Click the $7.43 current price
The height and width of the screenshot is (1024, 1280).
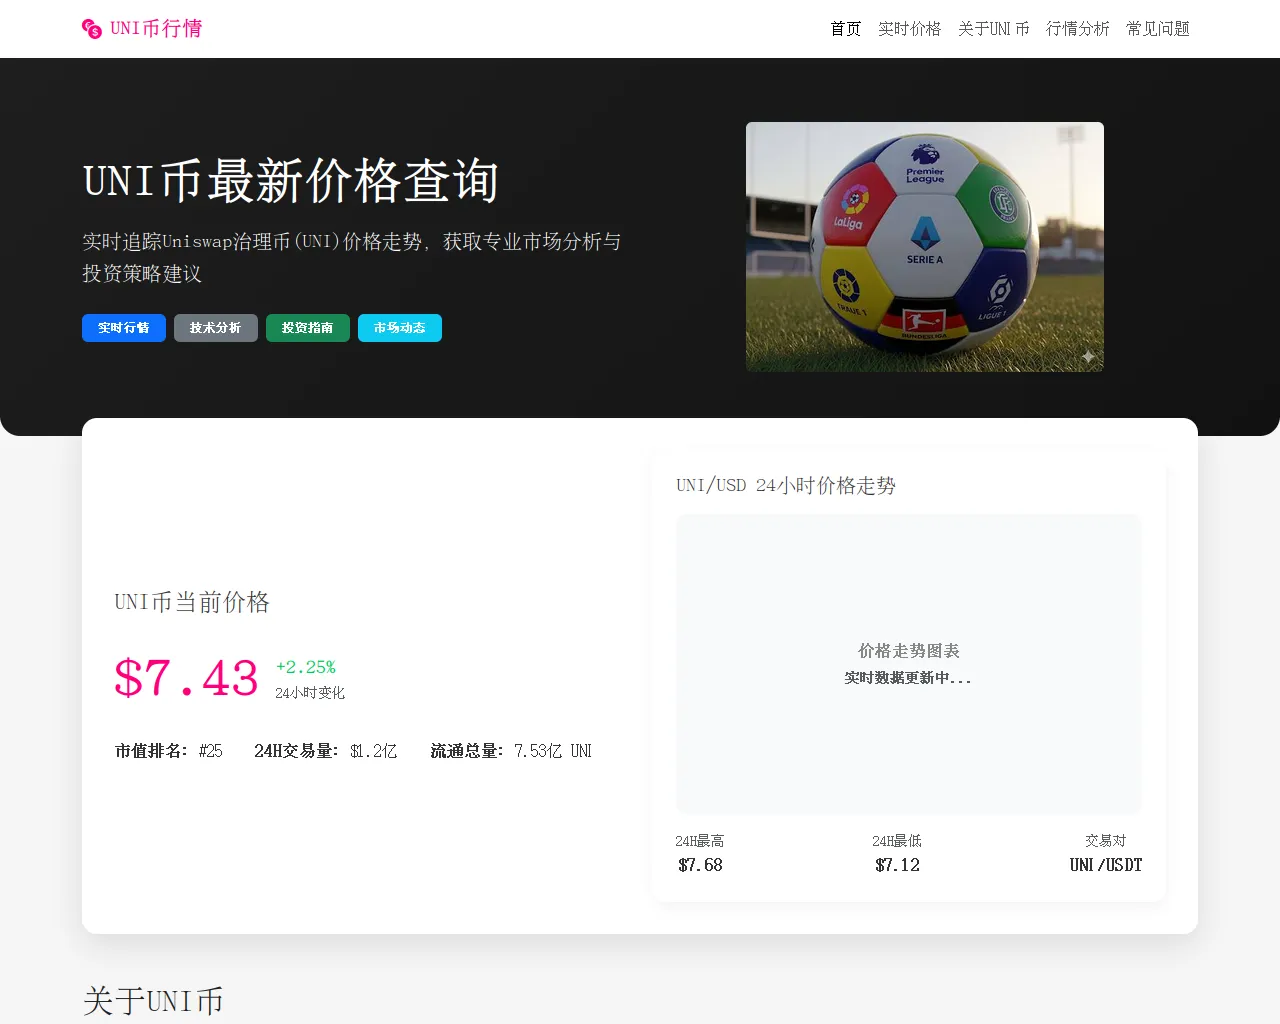point(186,679)
